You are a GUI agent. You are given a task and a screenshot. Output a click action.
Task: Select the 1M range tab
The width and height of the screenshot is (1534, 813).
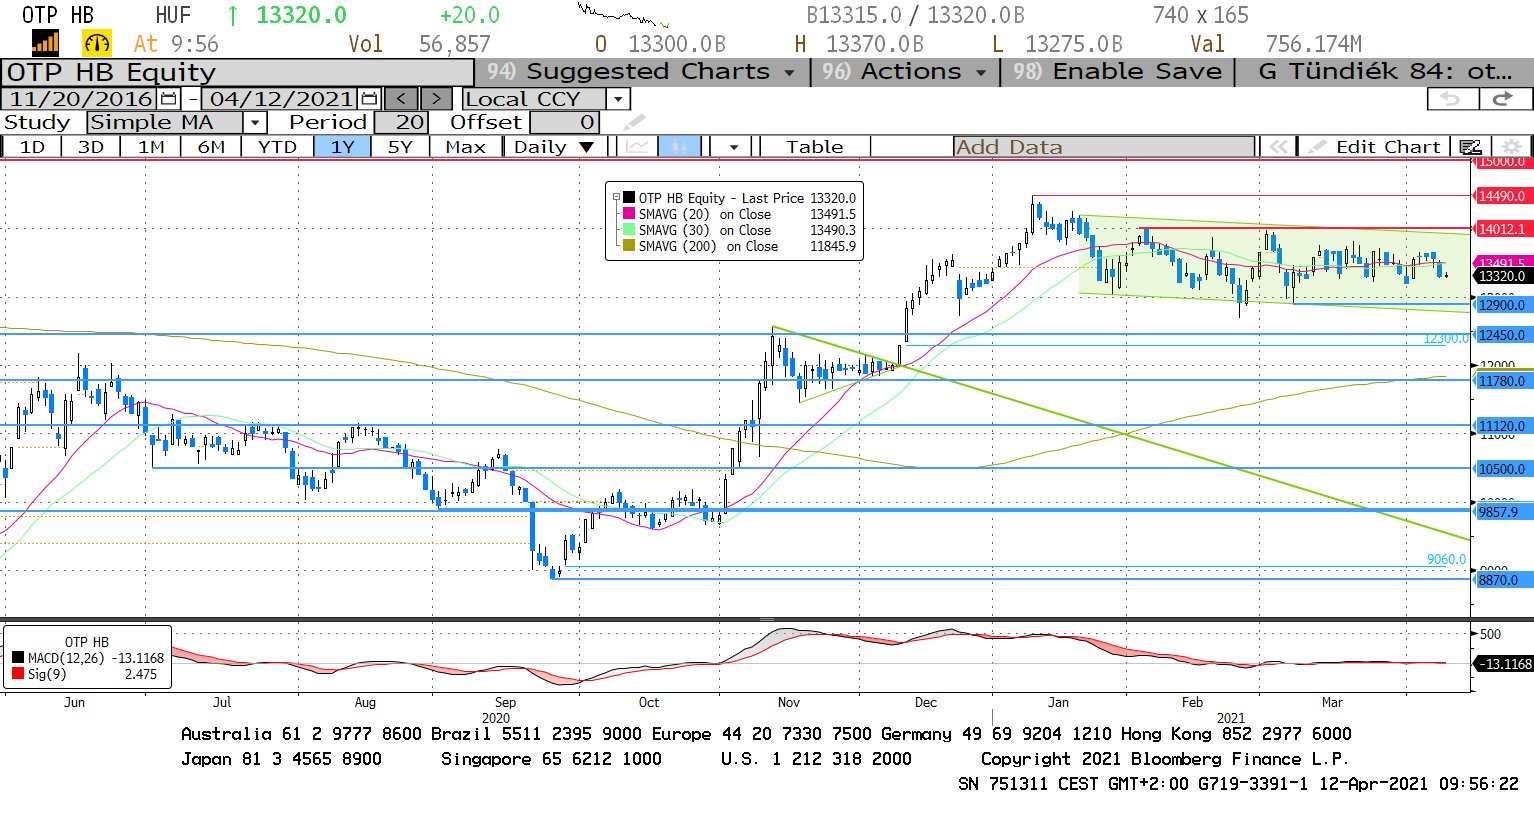151,147
